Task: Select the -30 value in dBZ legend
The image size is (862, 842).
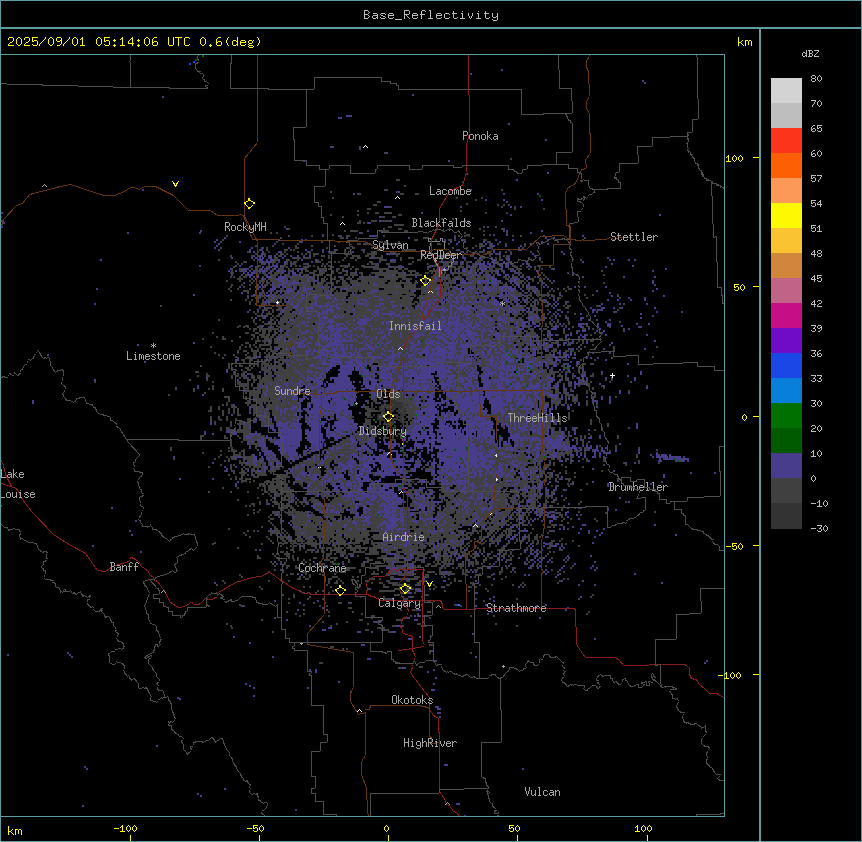Action: click(x=819, y=528)
